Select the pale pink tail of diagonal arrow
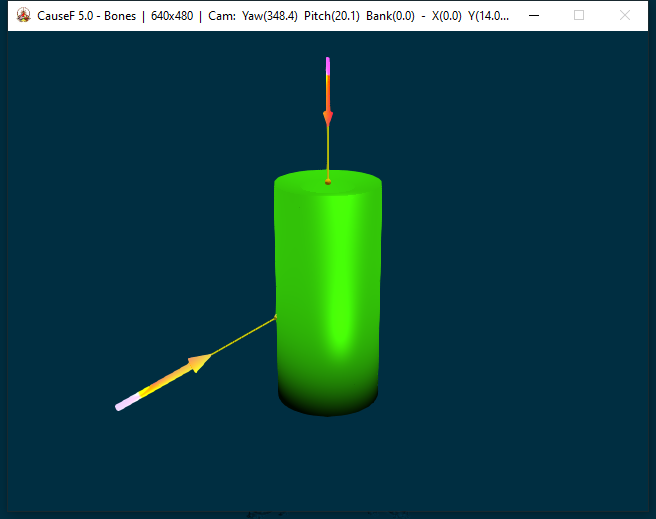The image size is (656, 519). pos(125,403)
